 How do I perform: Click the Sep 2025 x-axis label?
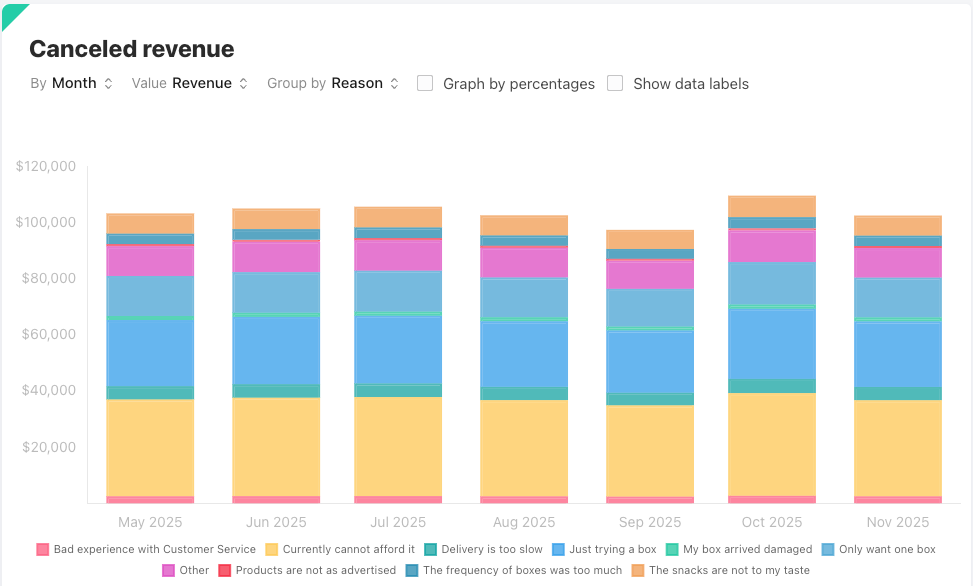(650, 522)
